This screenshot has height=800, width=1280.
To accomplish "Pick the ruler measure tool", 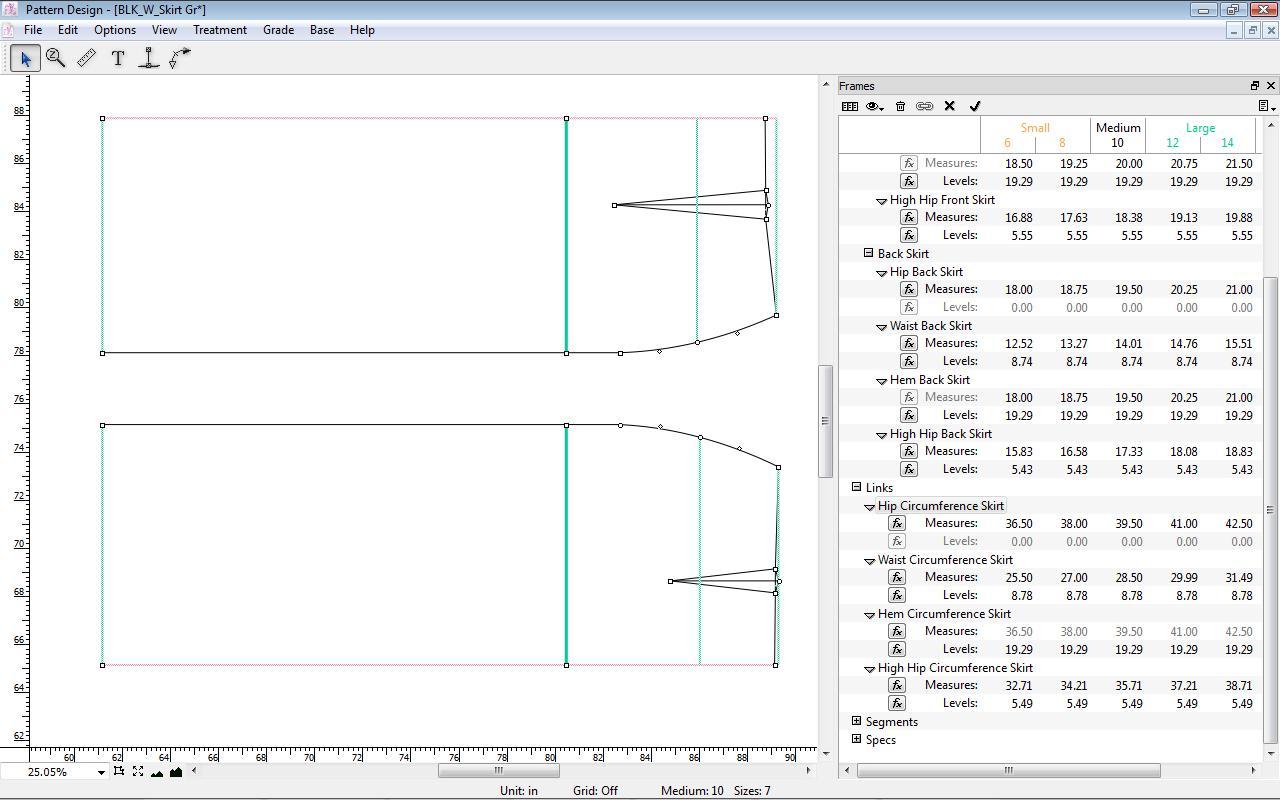I will (x=87, y=59).
